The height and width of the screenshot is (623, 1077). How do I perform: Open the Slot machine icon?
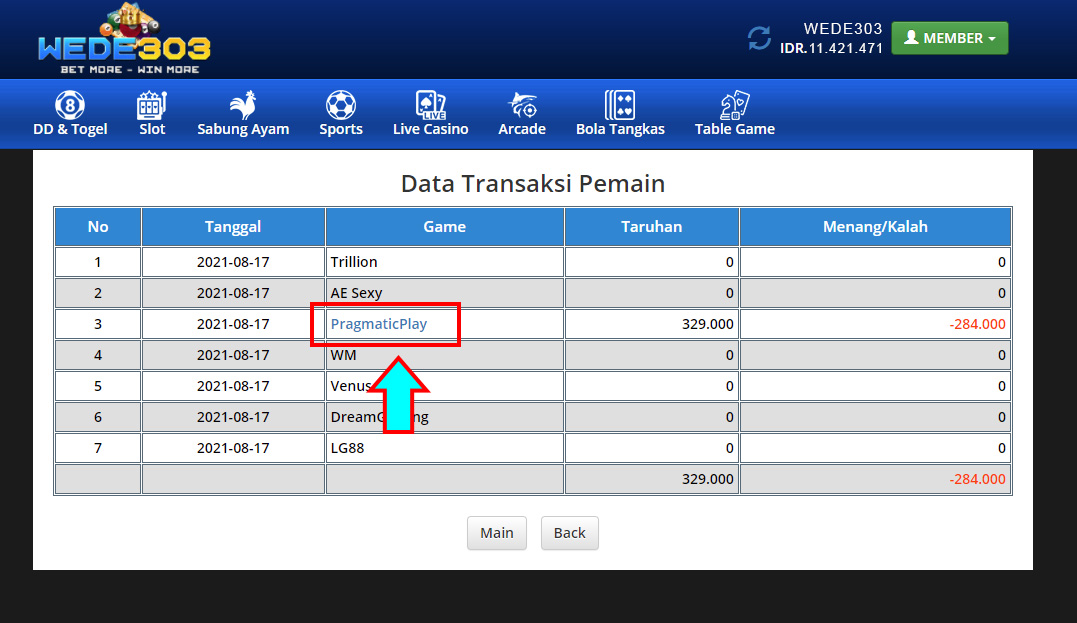coord(152,105)
